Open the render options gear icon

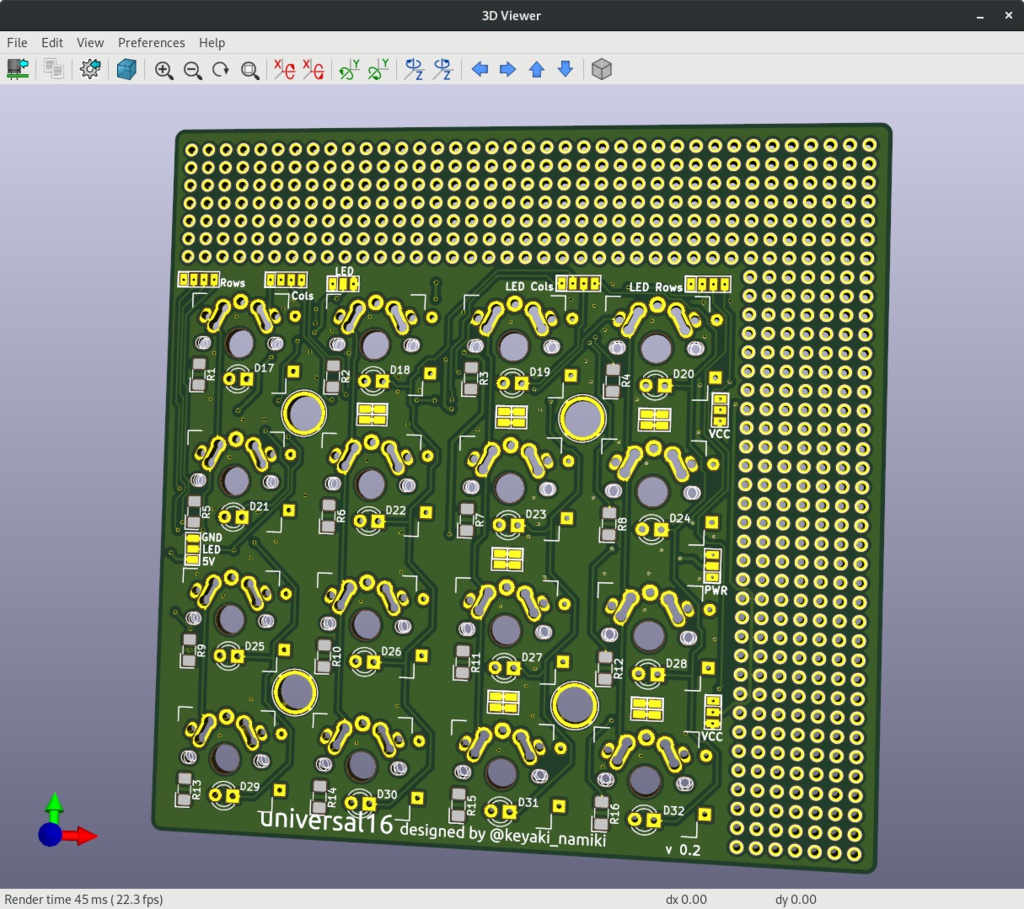click(88, 70)
